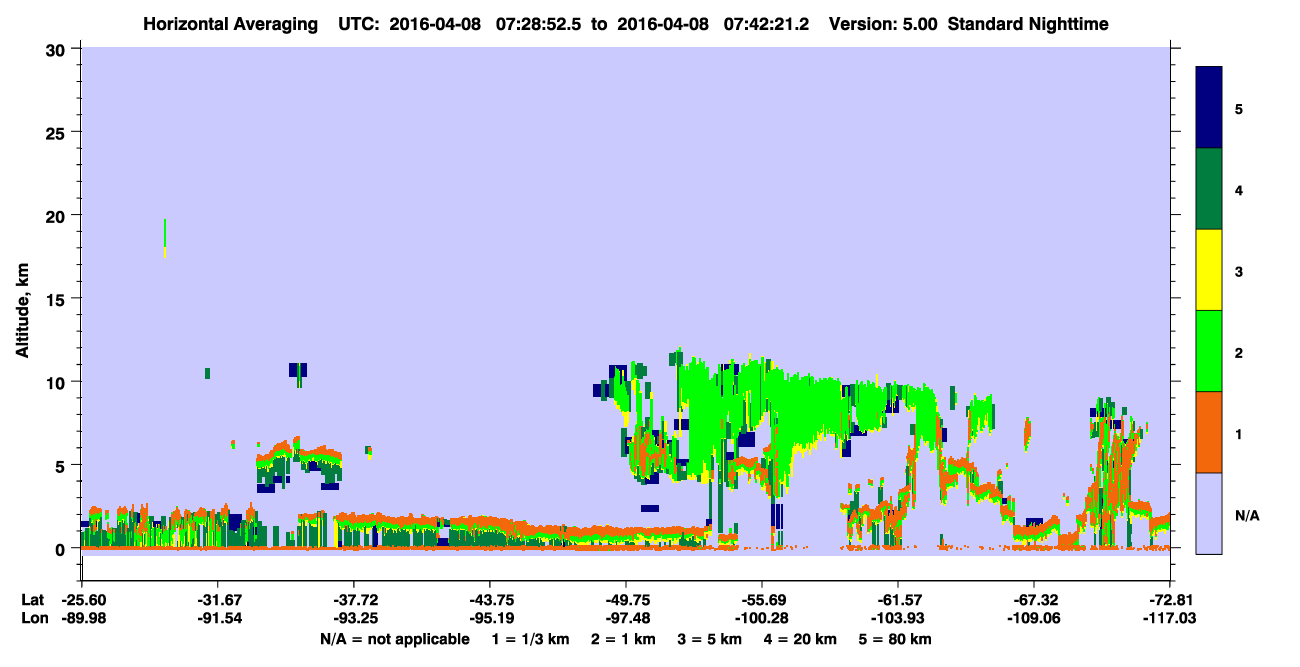Click the yellow colorbar segment labeled 3
1300x667 pixels.
point(1209,270)
